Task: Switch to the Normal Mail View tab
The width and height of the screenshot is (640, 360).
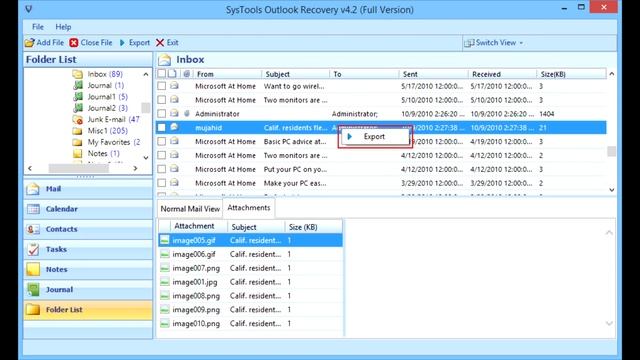Action: click(x=190, y=209)
